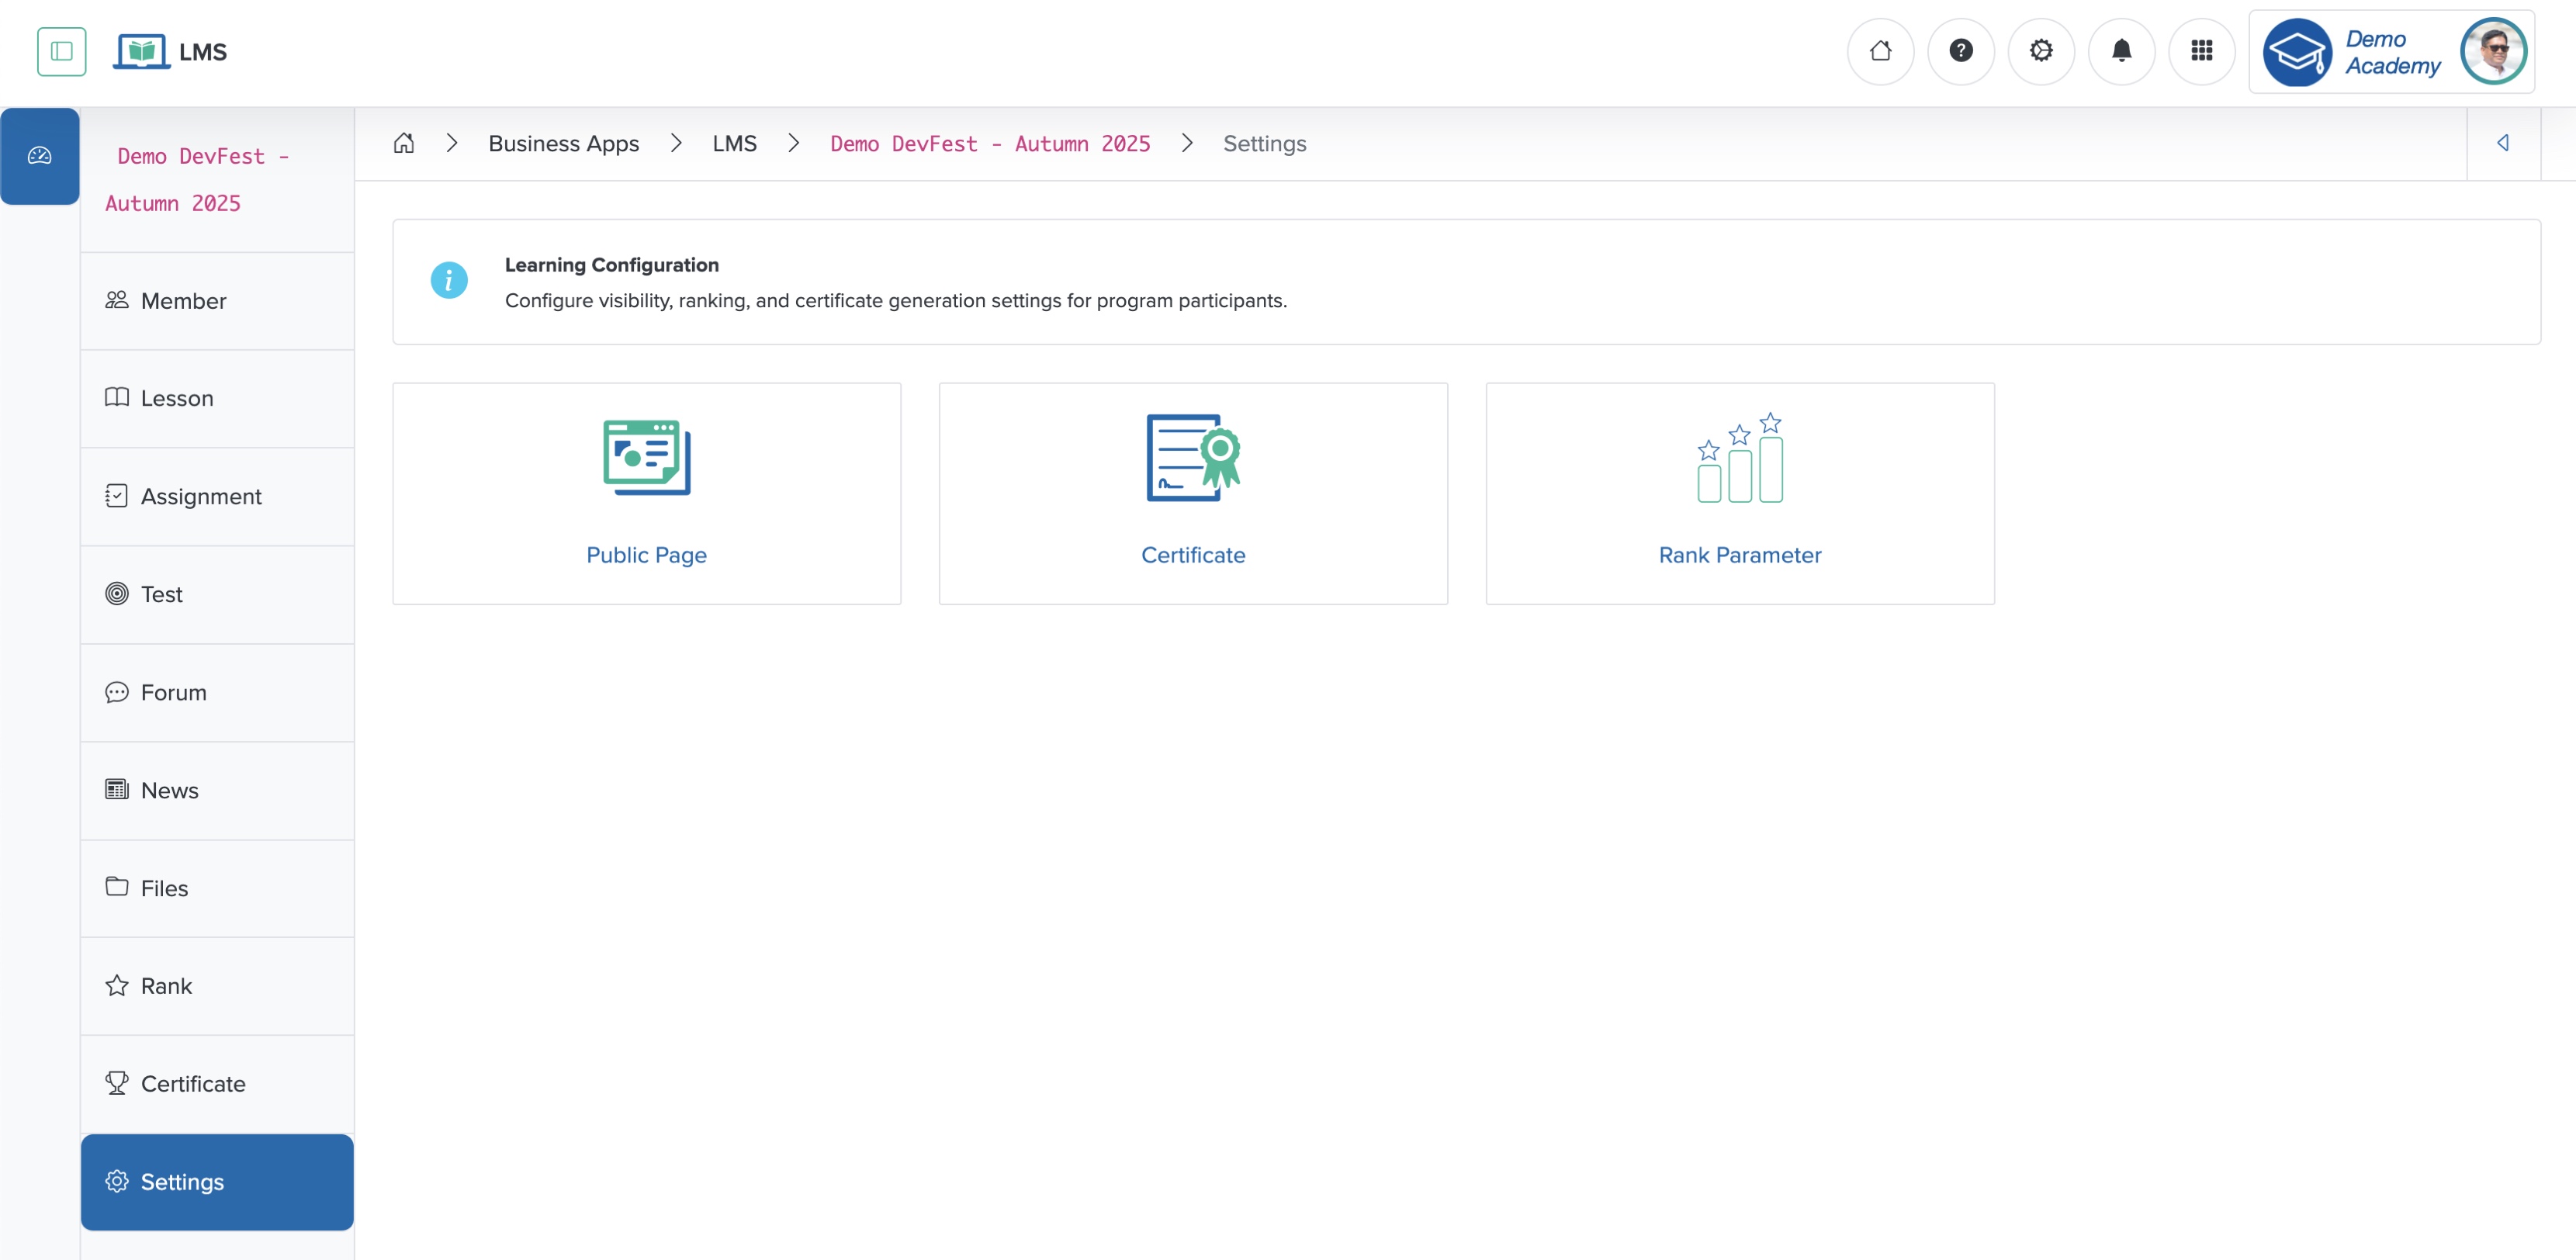Open the global settings gear icon
This screenshot has height=1260, width=2576.
coord(2041,51)
